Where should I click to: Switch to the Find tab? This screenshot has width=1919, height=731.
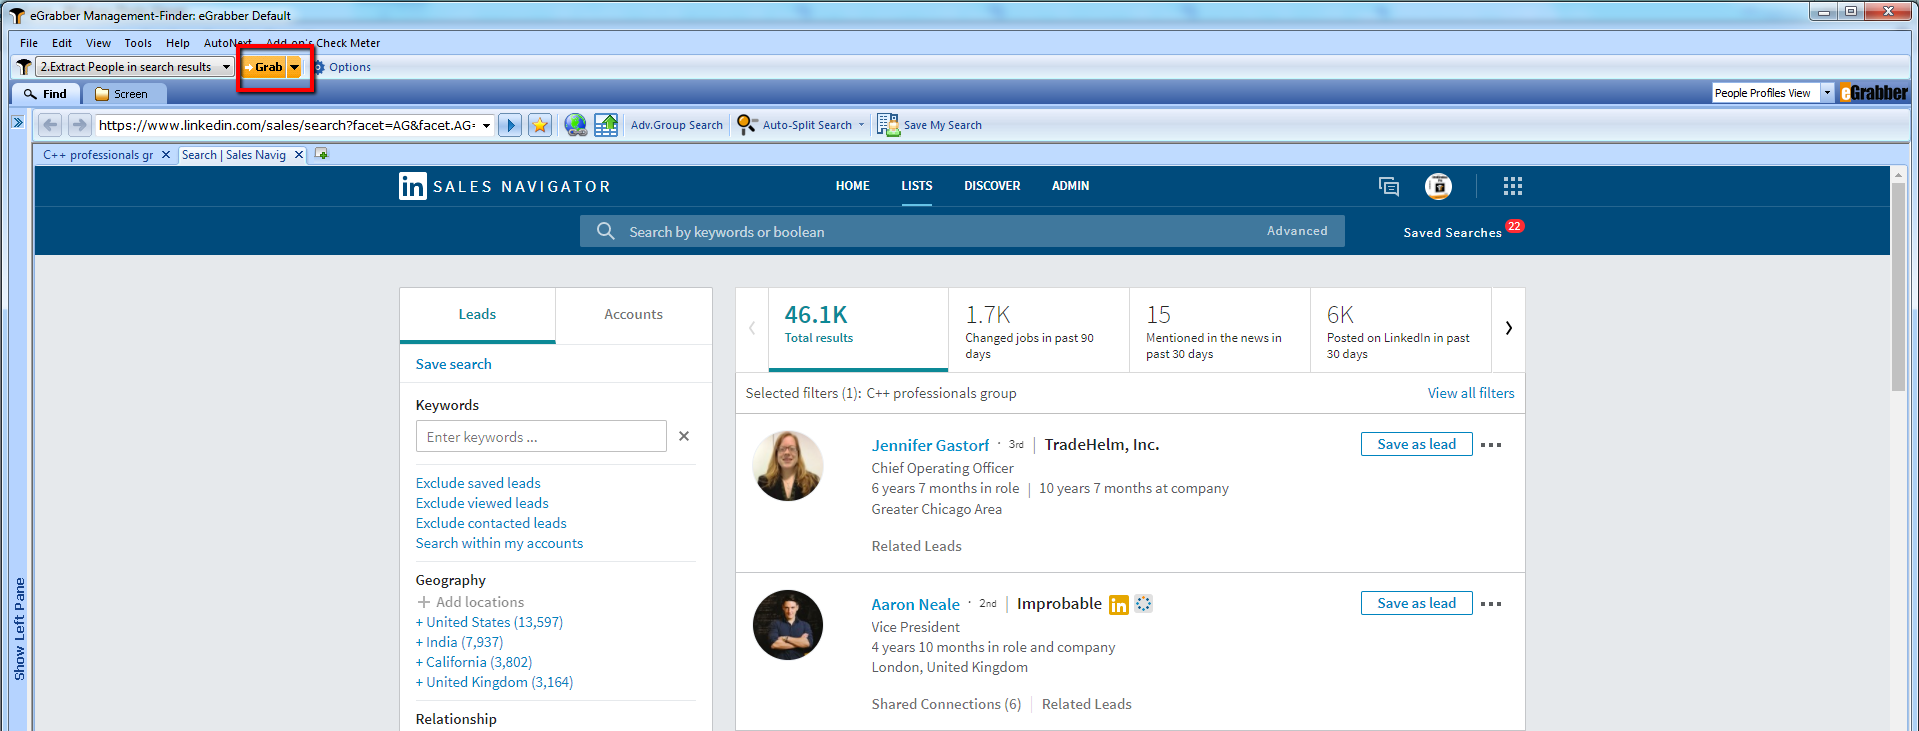[46, 94]
